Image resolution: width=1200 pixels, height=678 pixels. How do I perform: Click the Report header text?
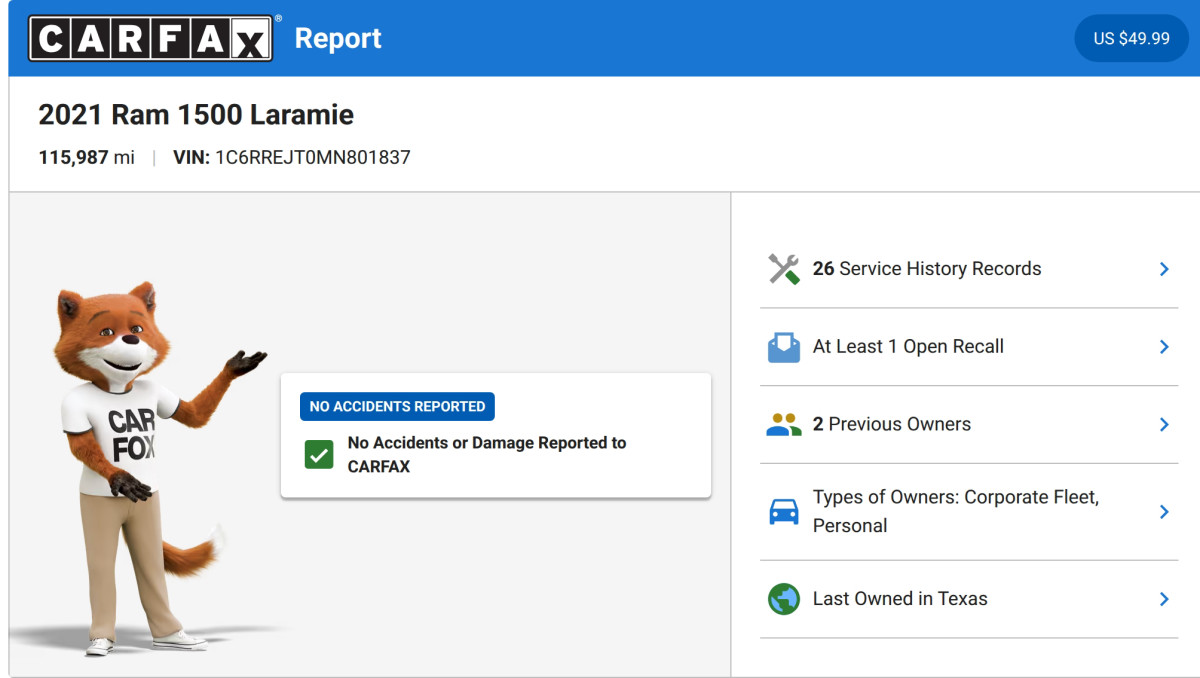(338, 39)
